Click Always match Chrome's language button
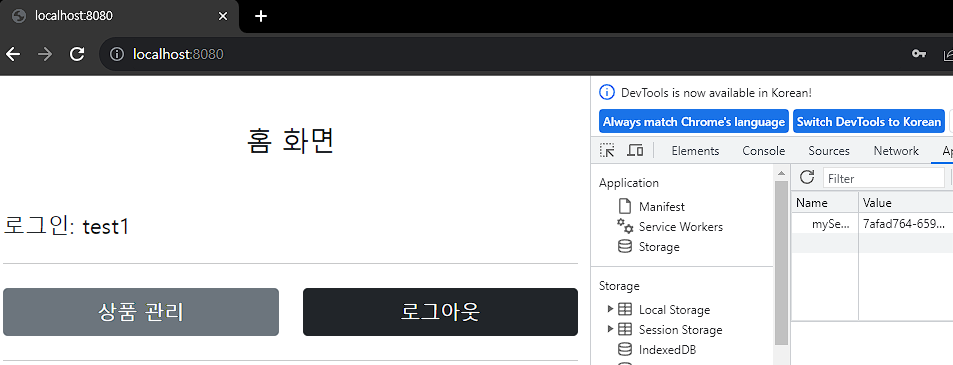Viewport: 953px width, 365px height. (694, 121)
